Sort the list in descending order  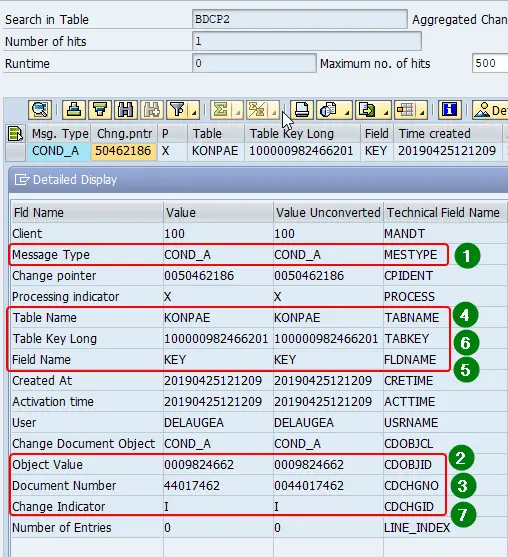(x=100, y=110)
